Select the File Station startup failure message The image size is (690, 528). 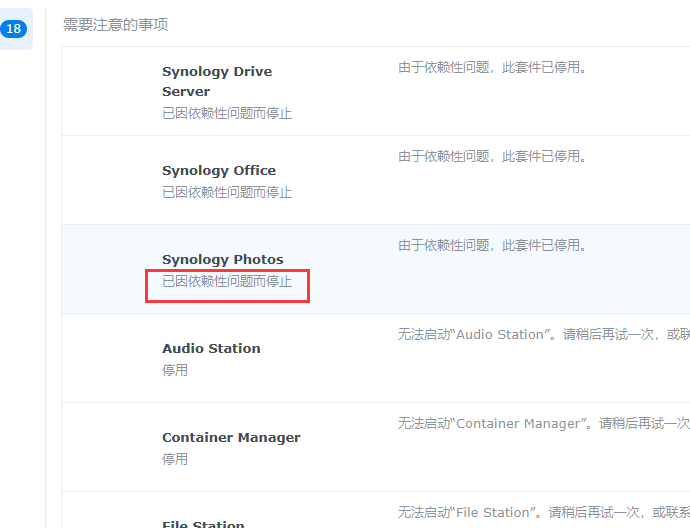pyautogui.click(x=543, y=512)
